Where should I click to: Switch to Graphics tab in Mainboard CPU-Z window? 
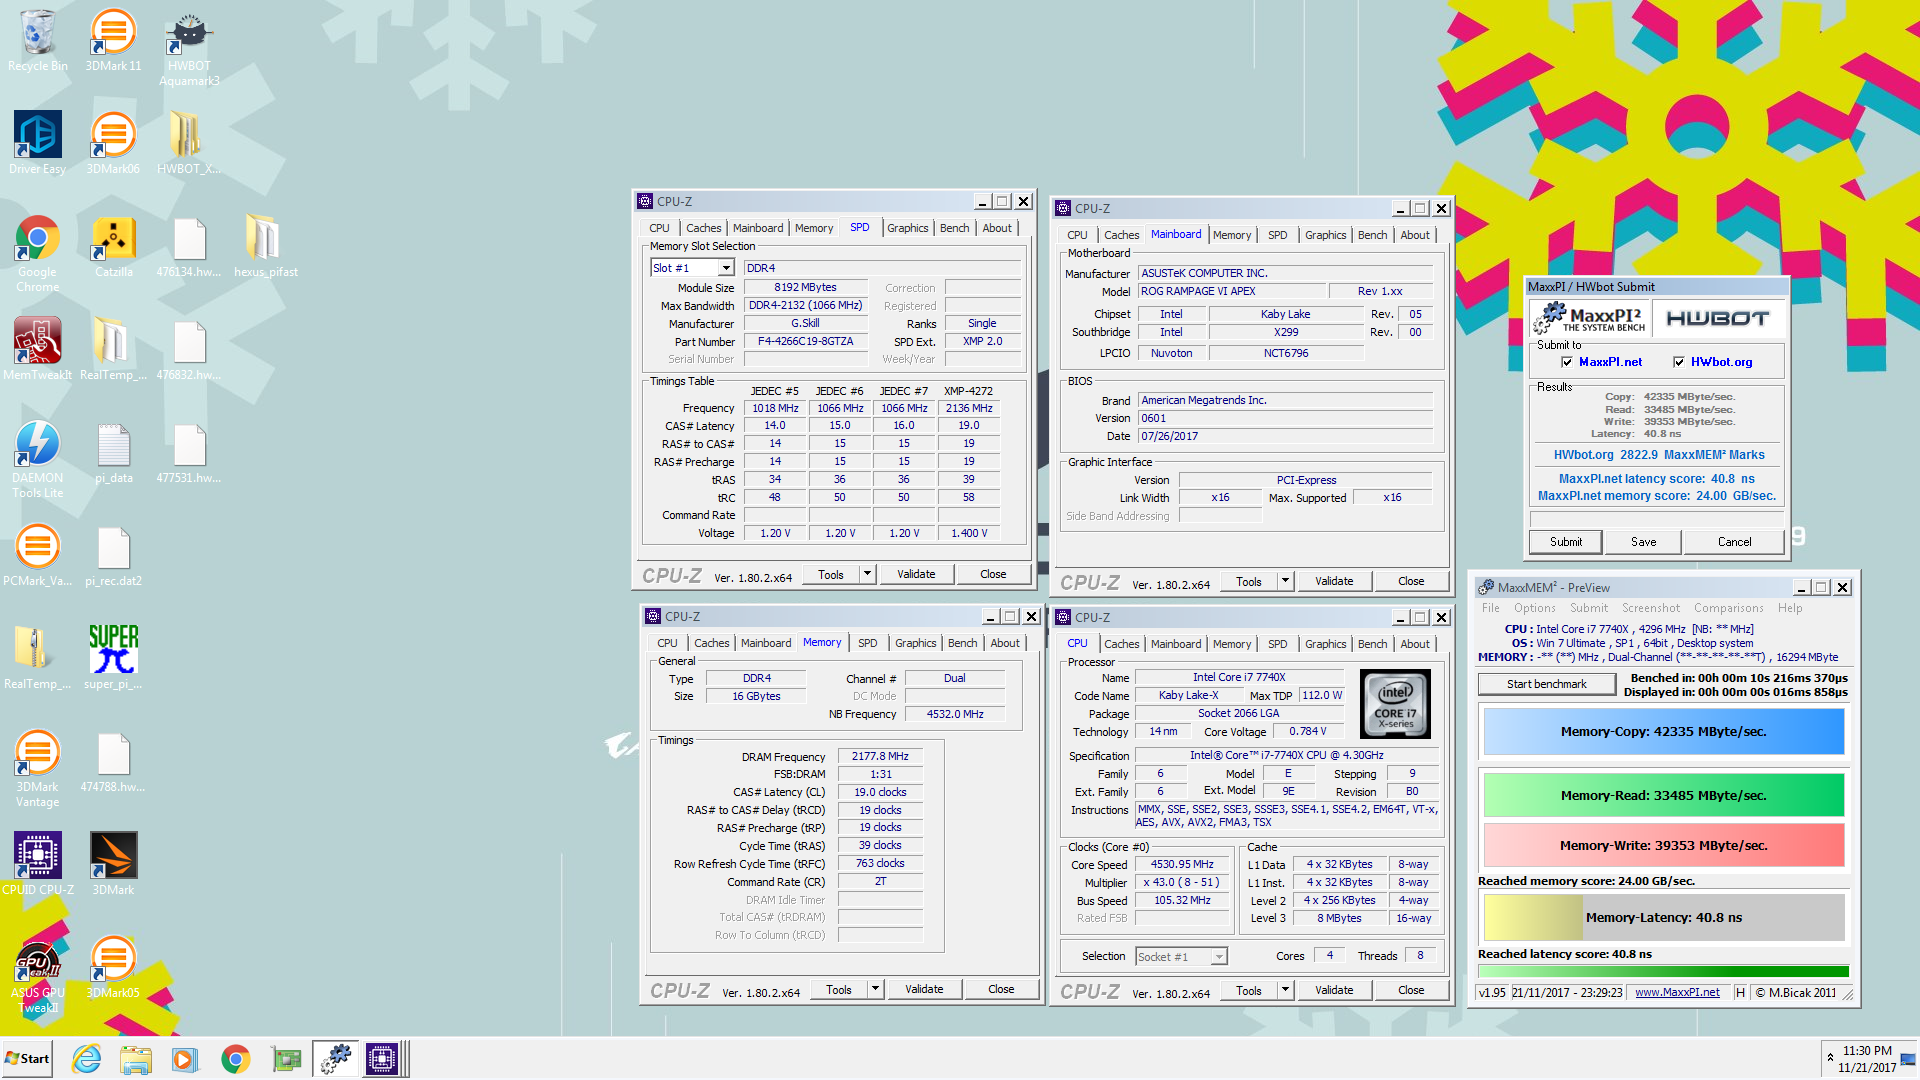coord(1325,235)
